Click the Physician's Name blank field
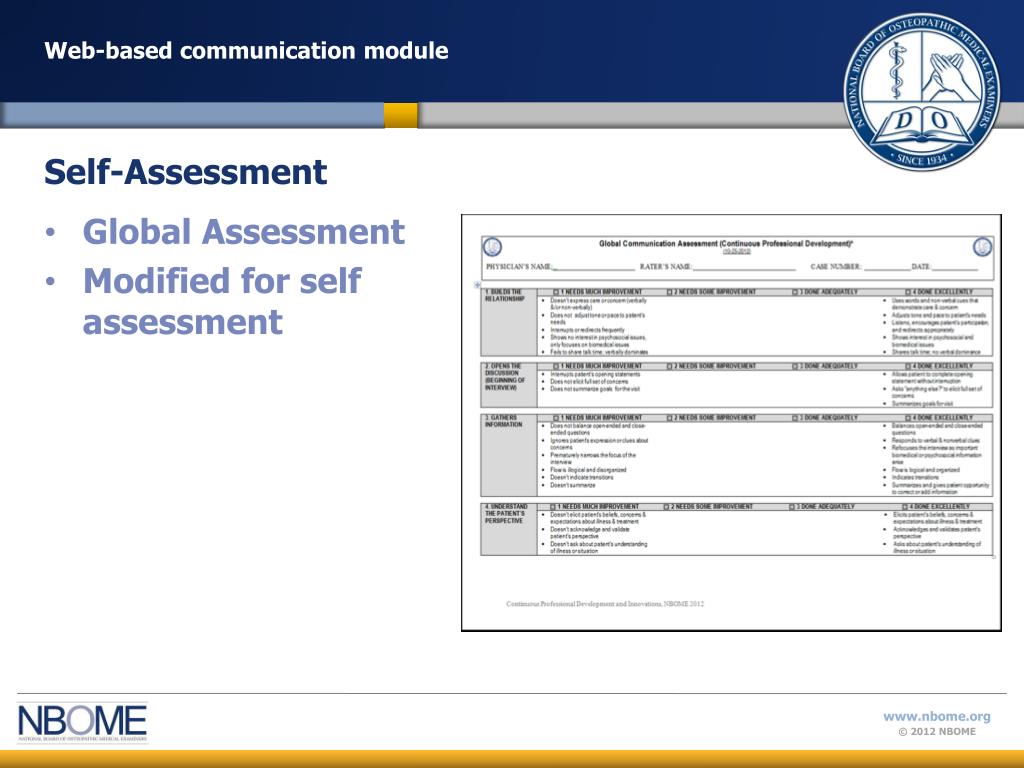 tap(594, 267)
